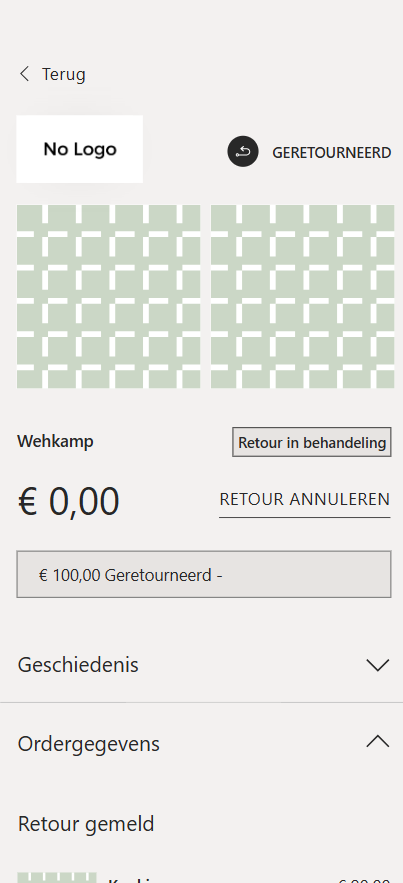Click the € 0,00 amount
The width and height of the screenshot is (403, 883).
coord(69,501)
